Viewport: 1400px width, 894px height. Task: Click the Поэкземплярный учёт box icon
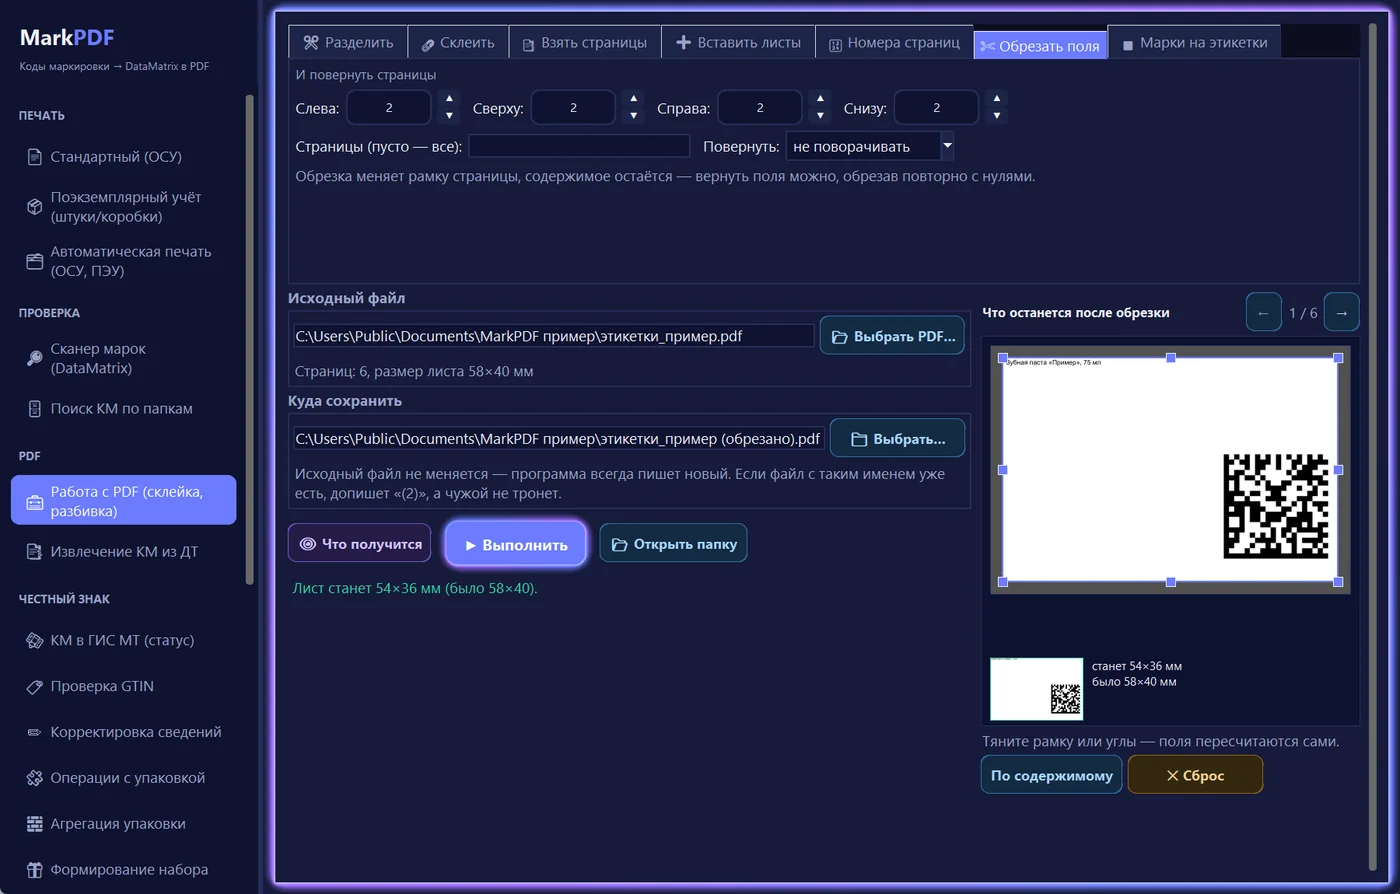point(34,207)
